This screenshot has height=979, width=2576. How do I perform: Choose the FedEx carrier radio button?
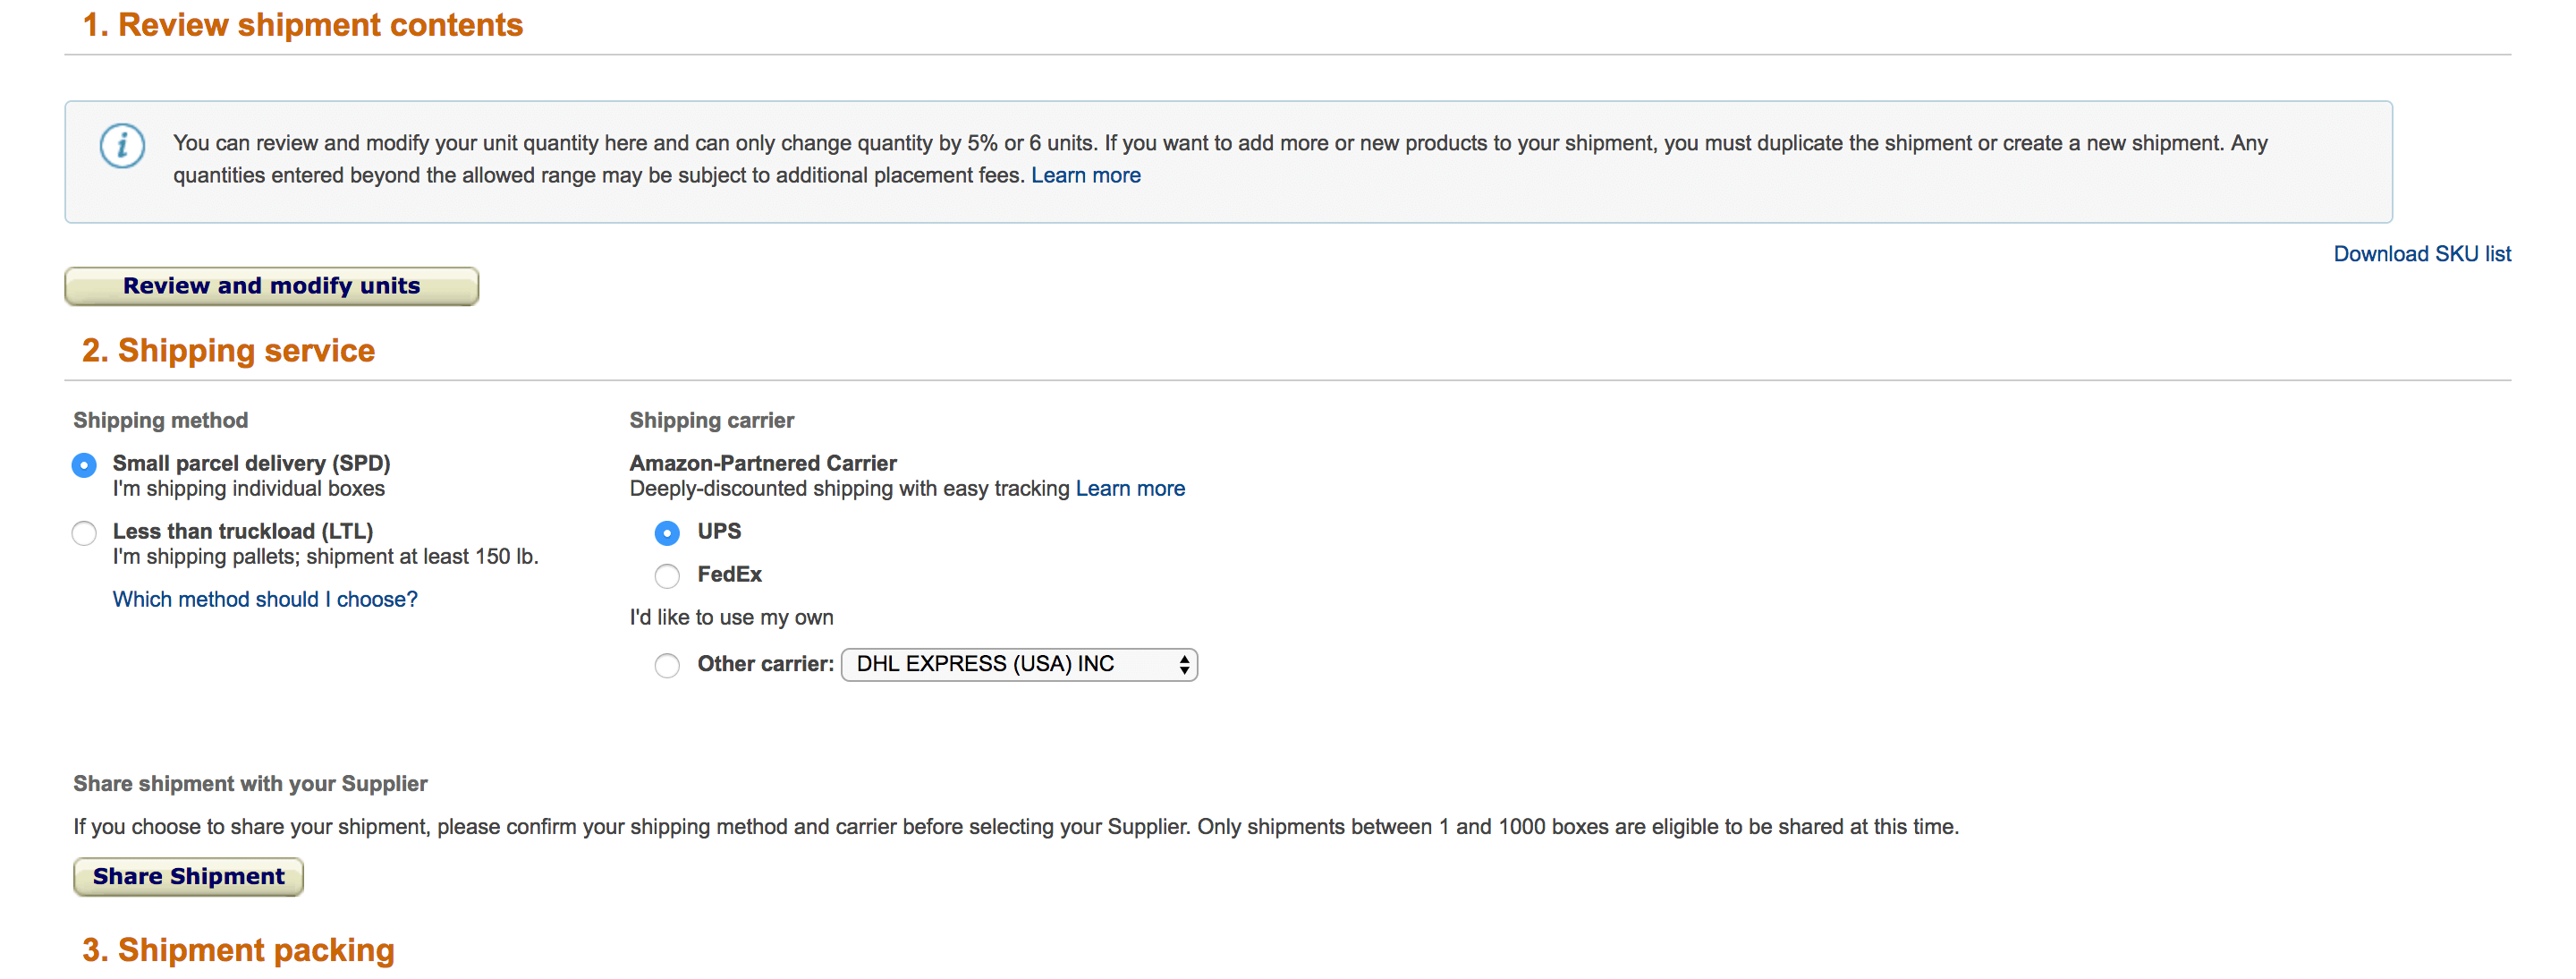(667, 576)
